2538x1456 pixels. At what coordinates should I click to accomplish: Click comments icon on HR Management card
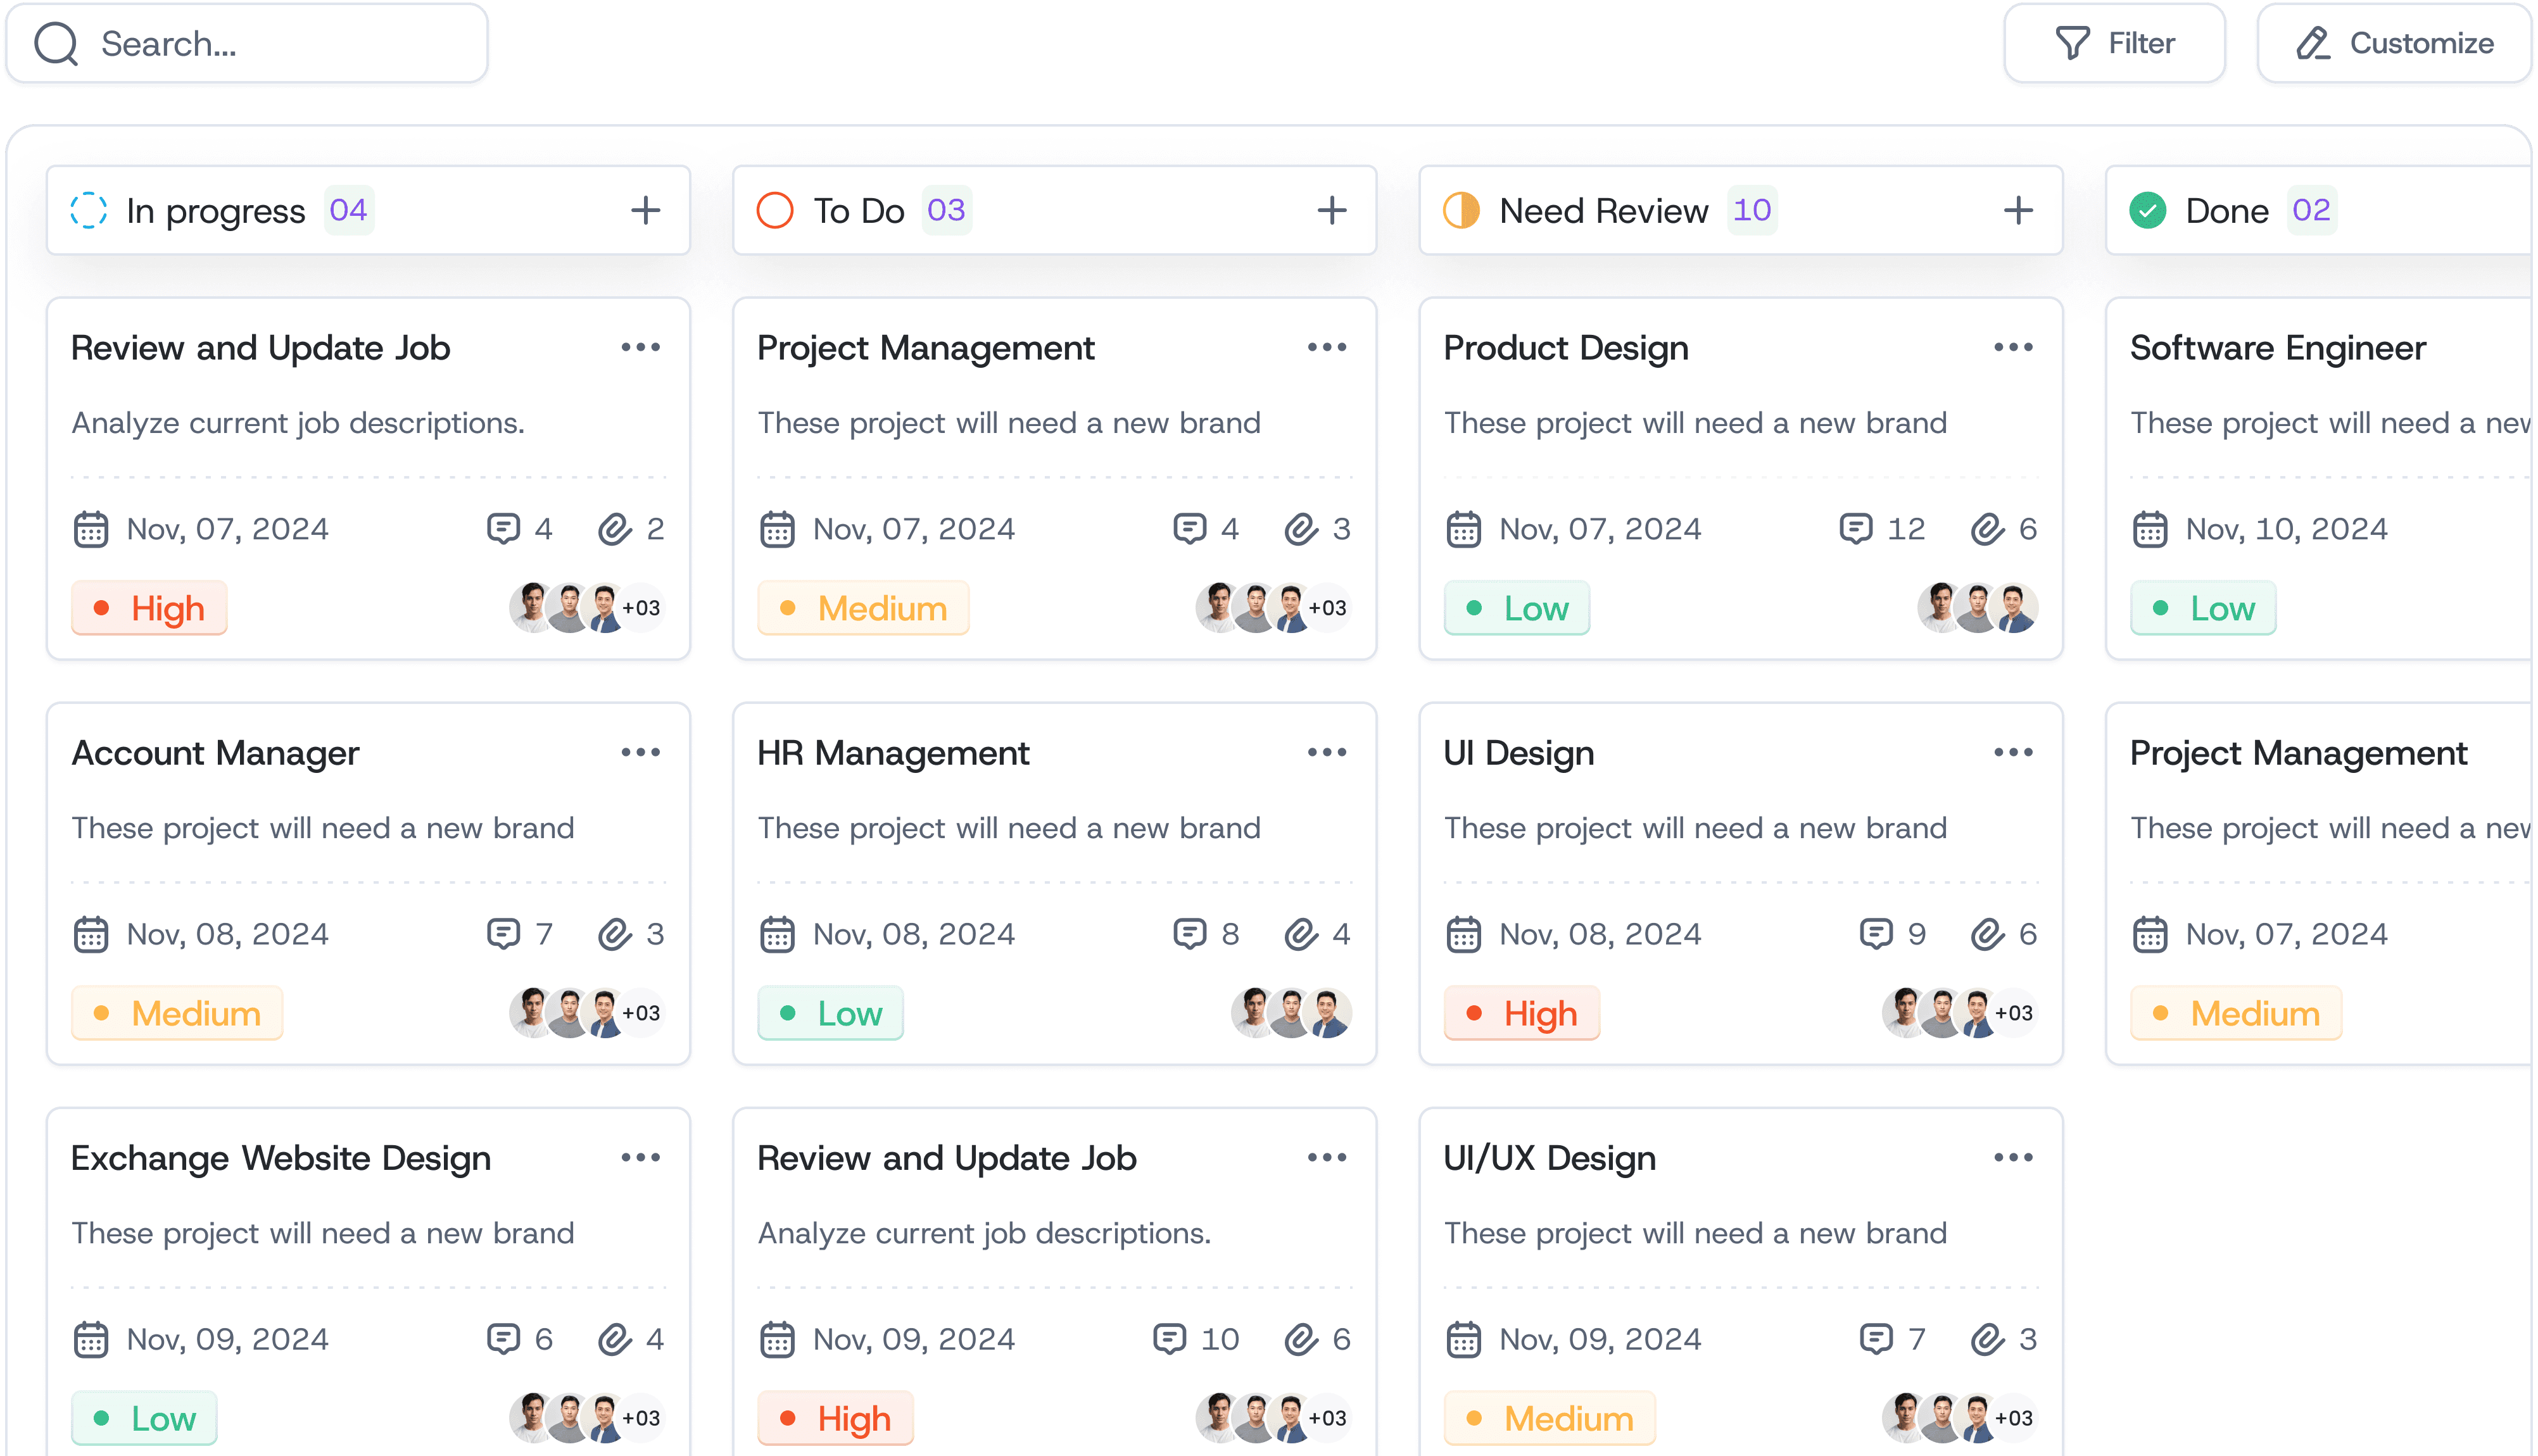(1189, 933)
